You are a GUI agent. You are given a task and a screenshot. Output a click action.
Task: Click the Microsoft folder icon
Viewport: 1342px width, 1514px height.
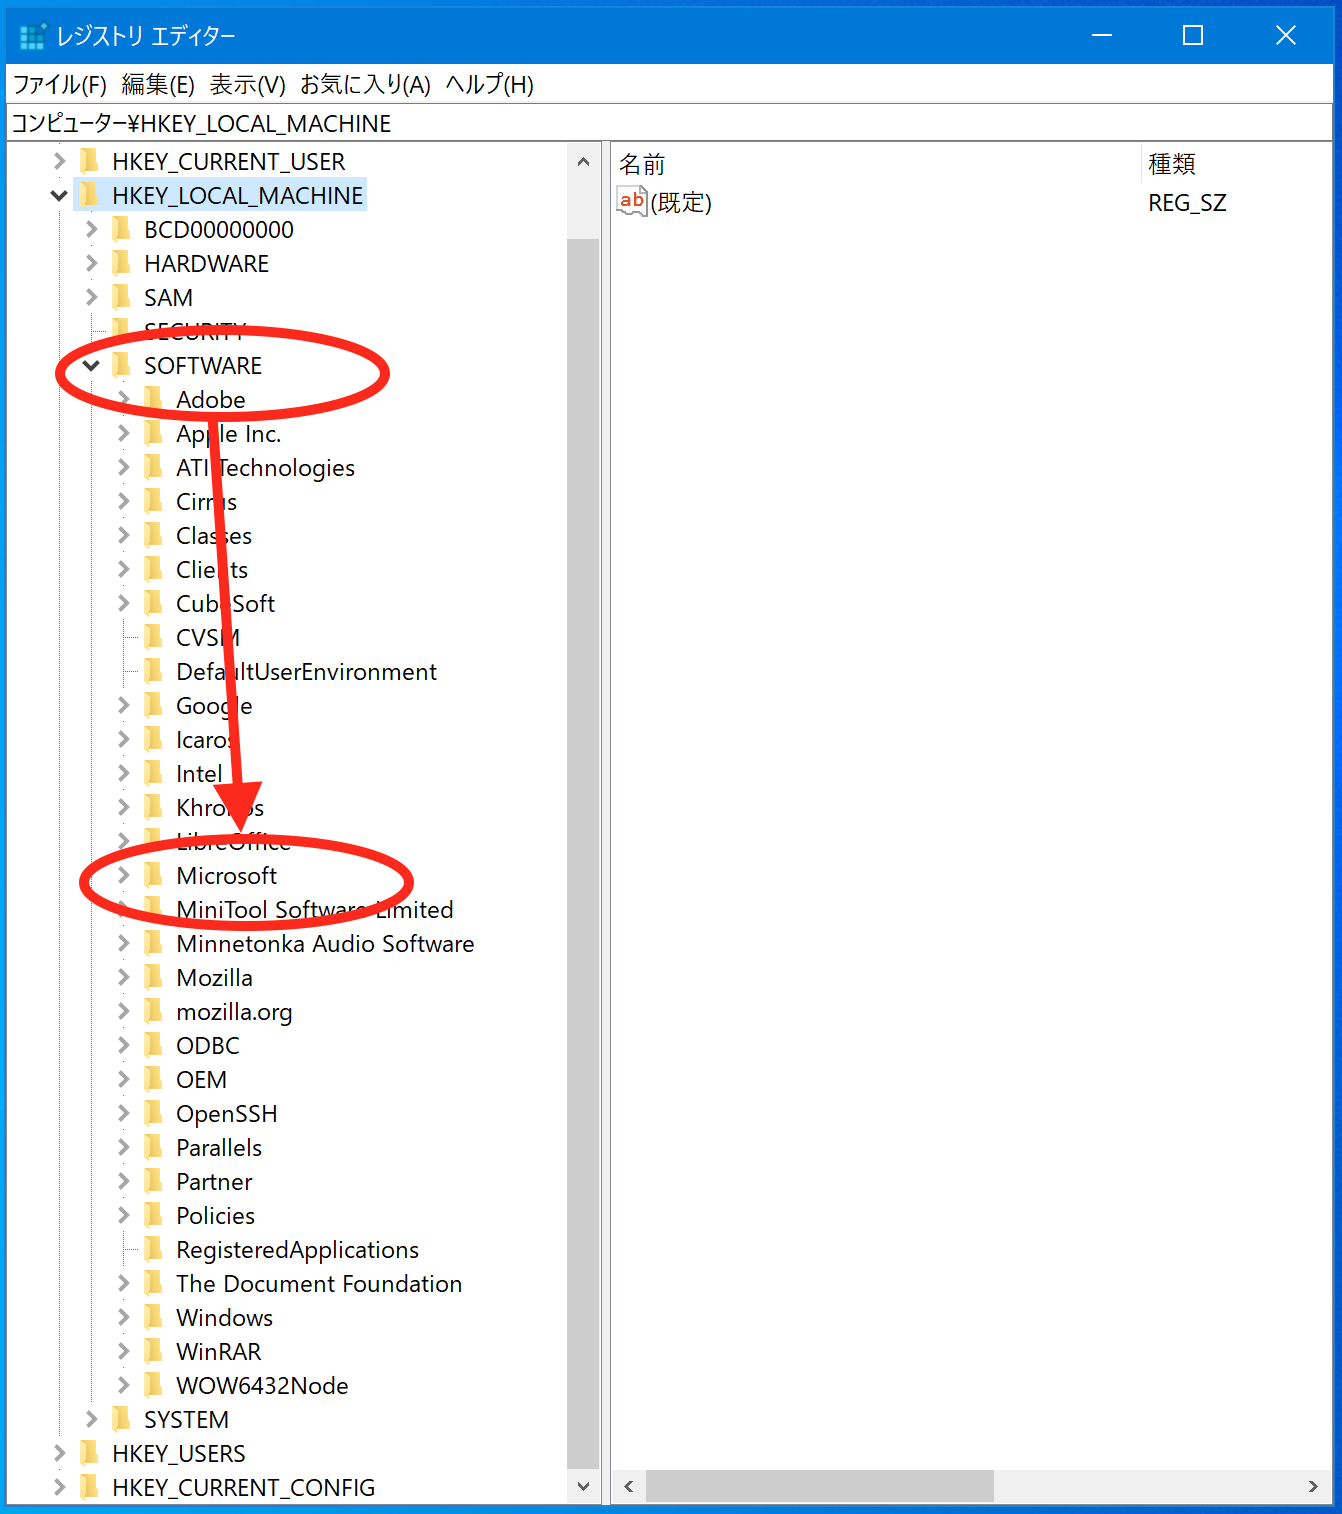[153, 875]
